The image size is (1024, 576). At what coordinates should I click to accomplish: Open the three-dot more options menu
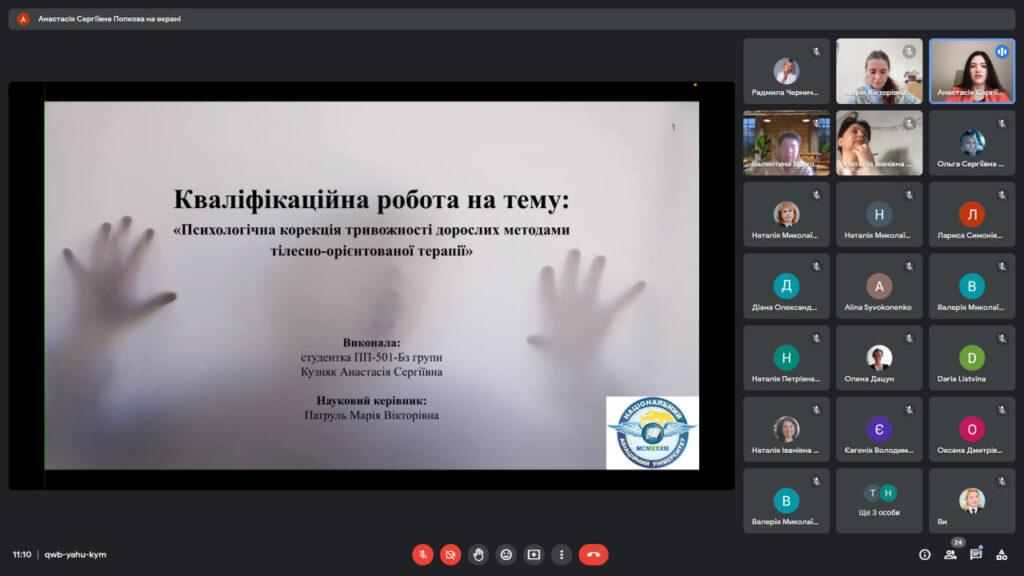pos(562,554)
